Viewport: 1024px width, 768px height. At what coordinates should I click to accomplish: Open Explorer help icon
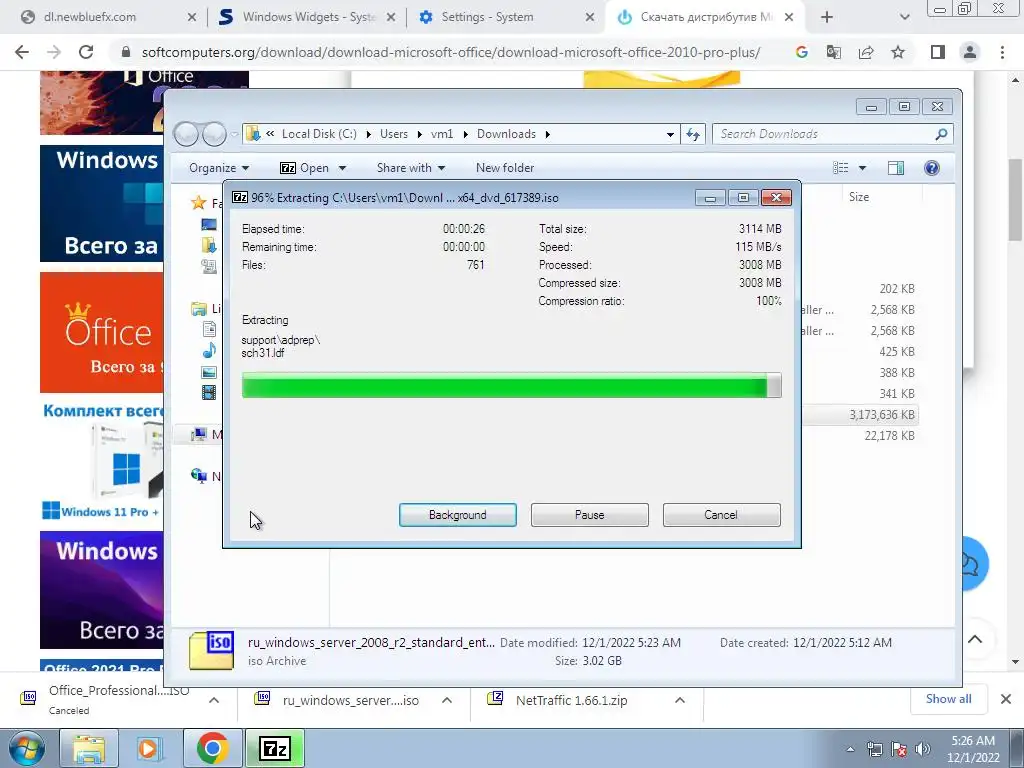point(932,168)
